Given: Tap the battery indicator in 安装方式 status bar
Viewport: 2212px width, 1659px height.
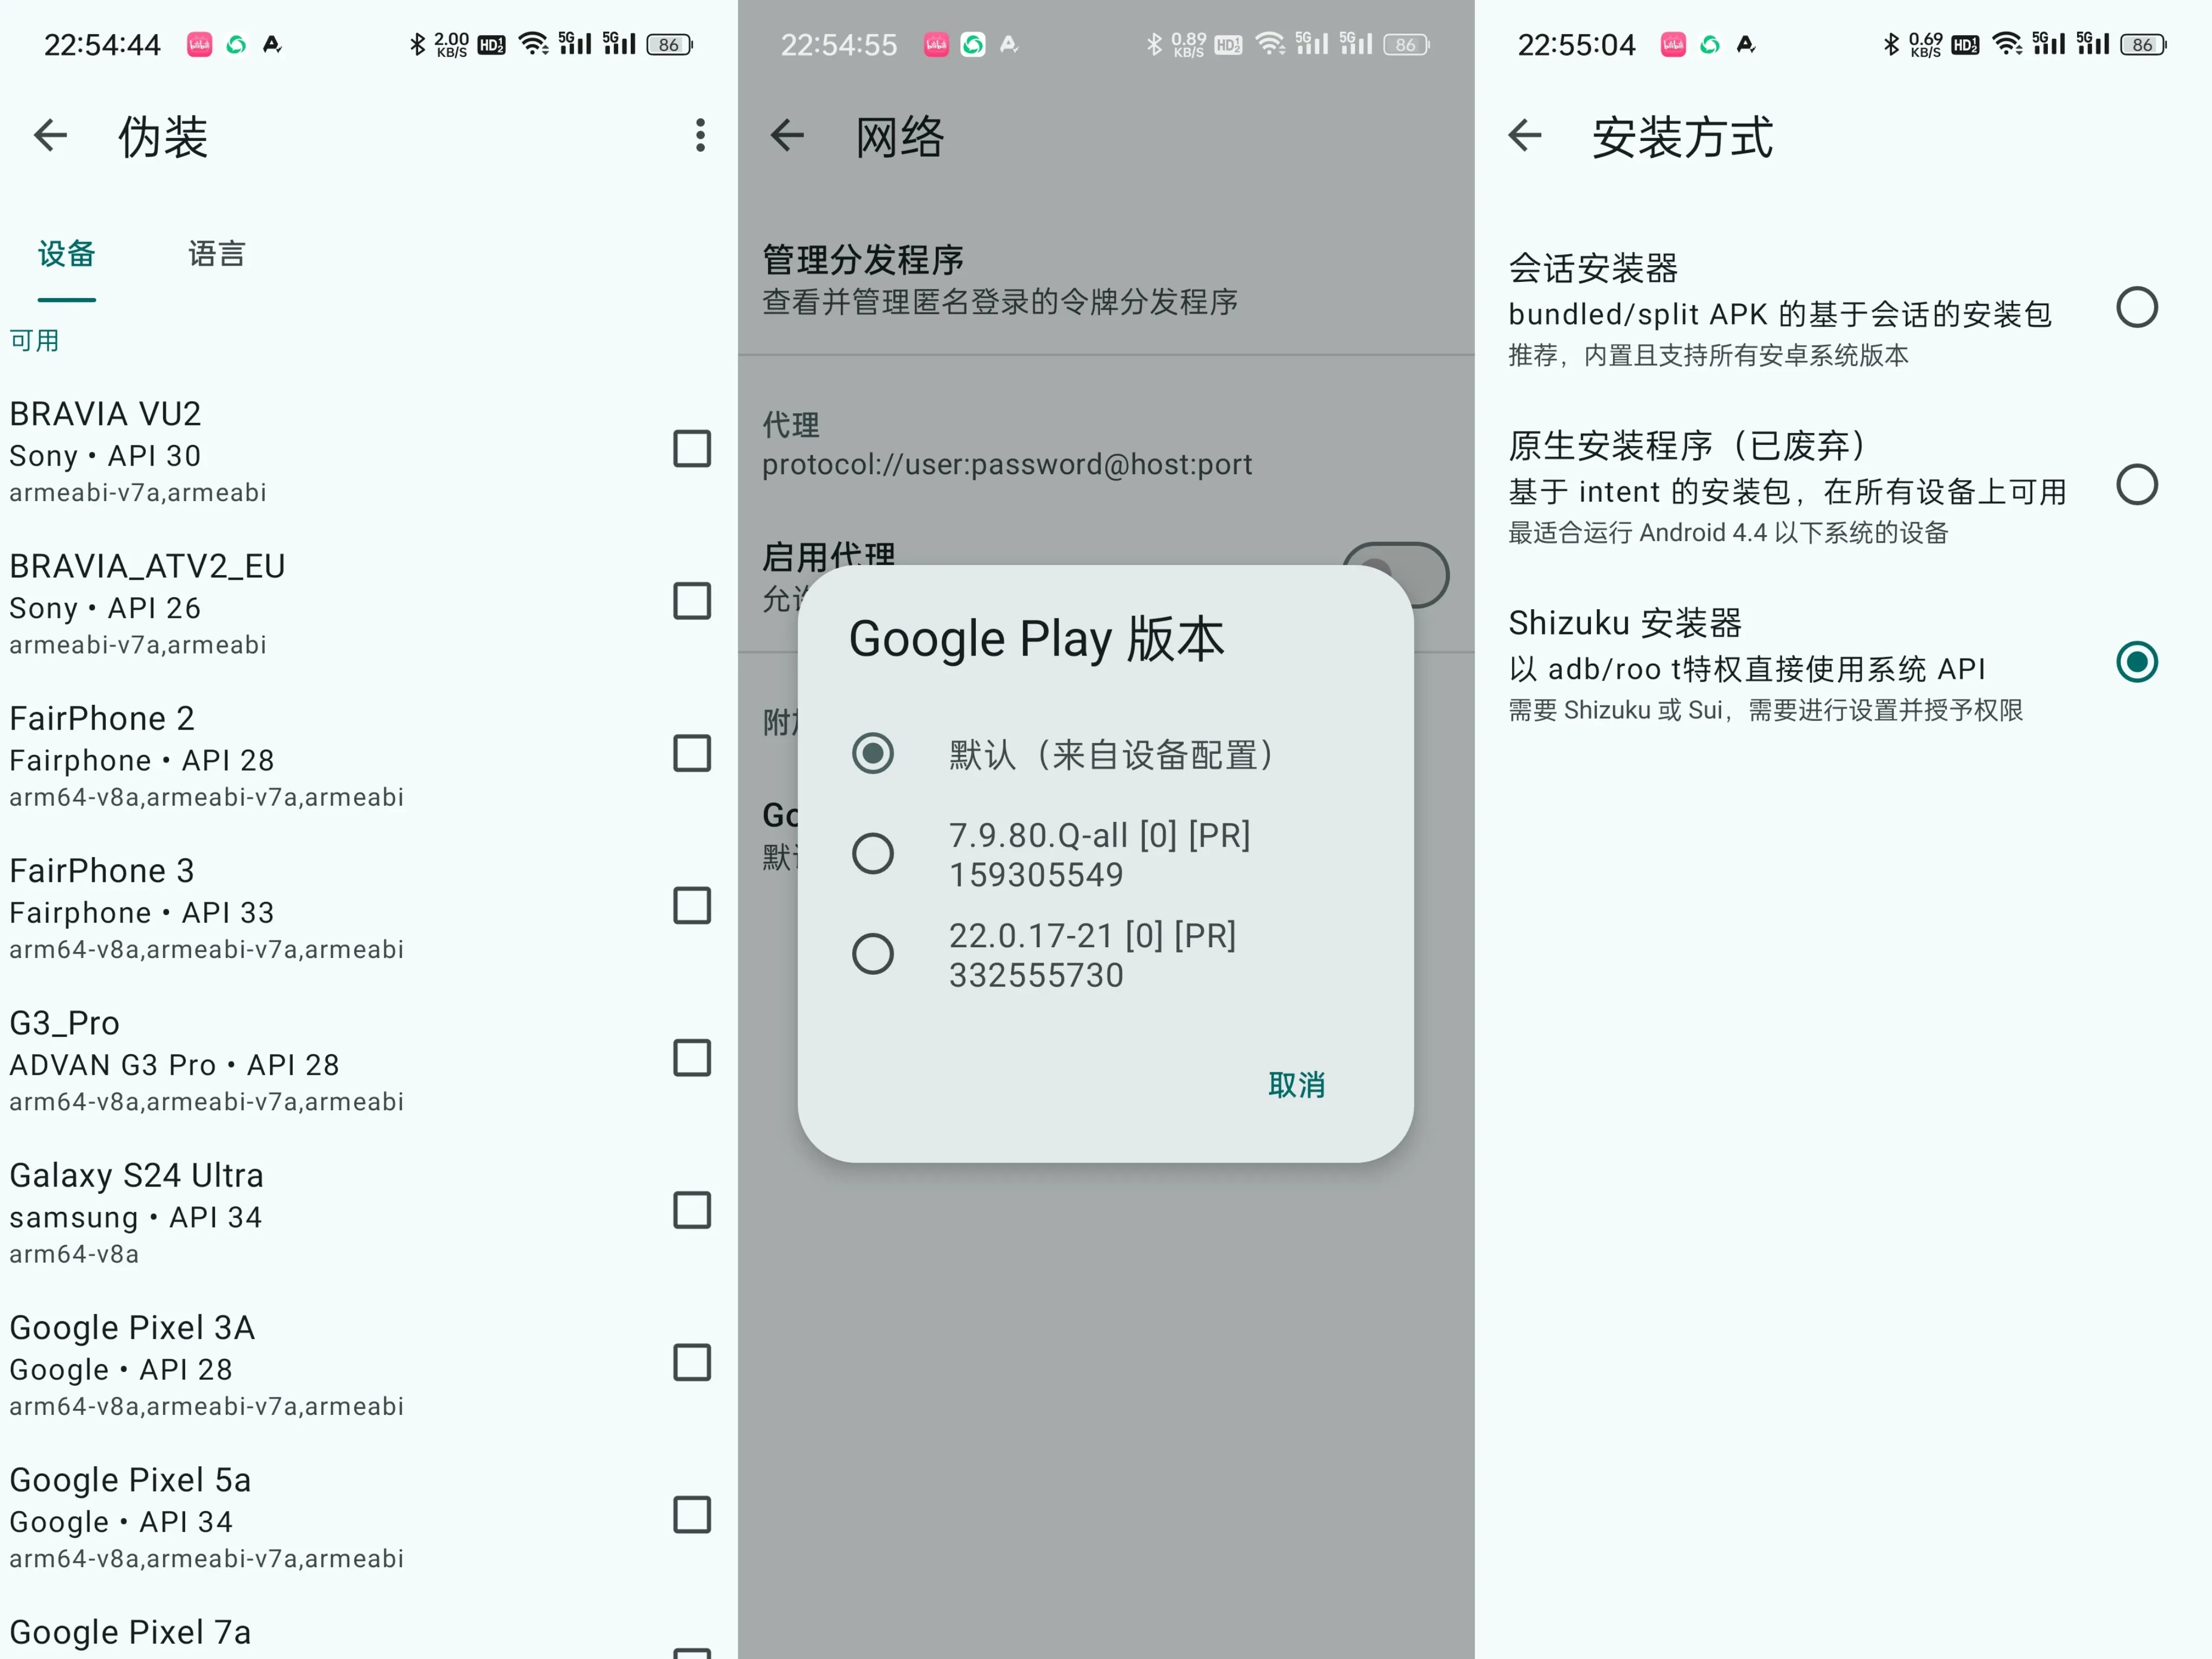Looking at the screenshot, I should tap(2144, 44).
